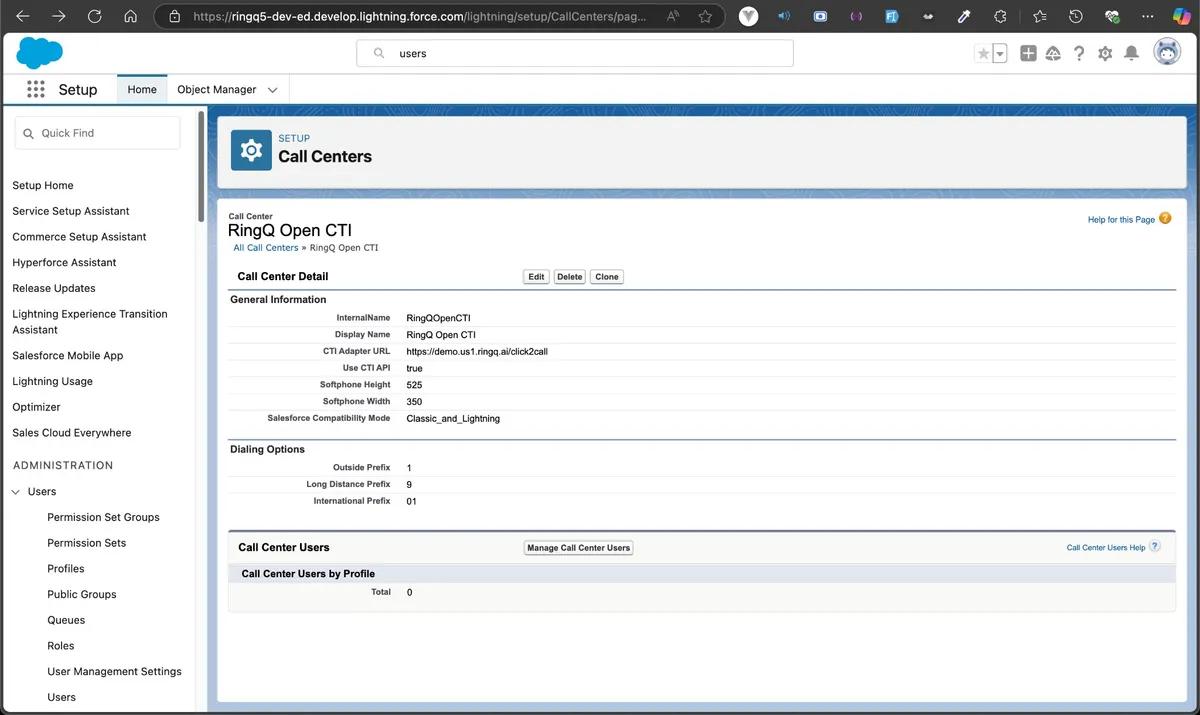Open Salesforce Mobile App in sidebar
The width and height of the screenshot is (1200, 715).
[67, 356]
